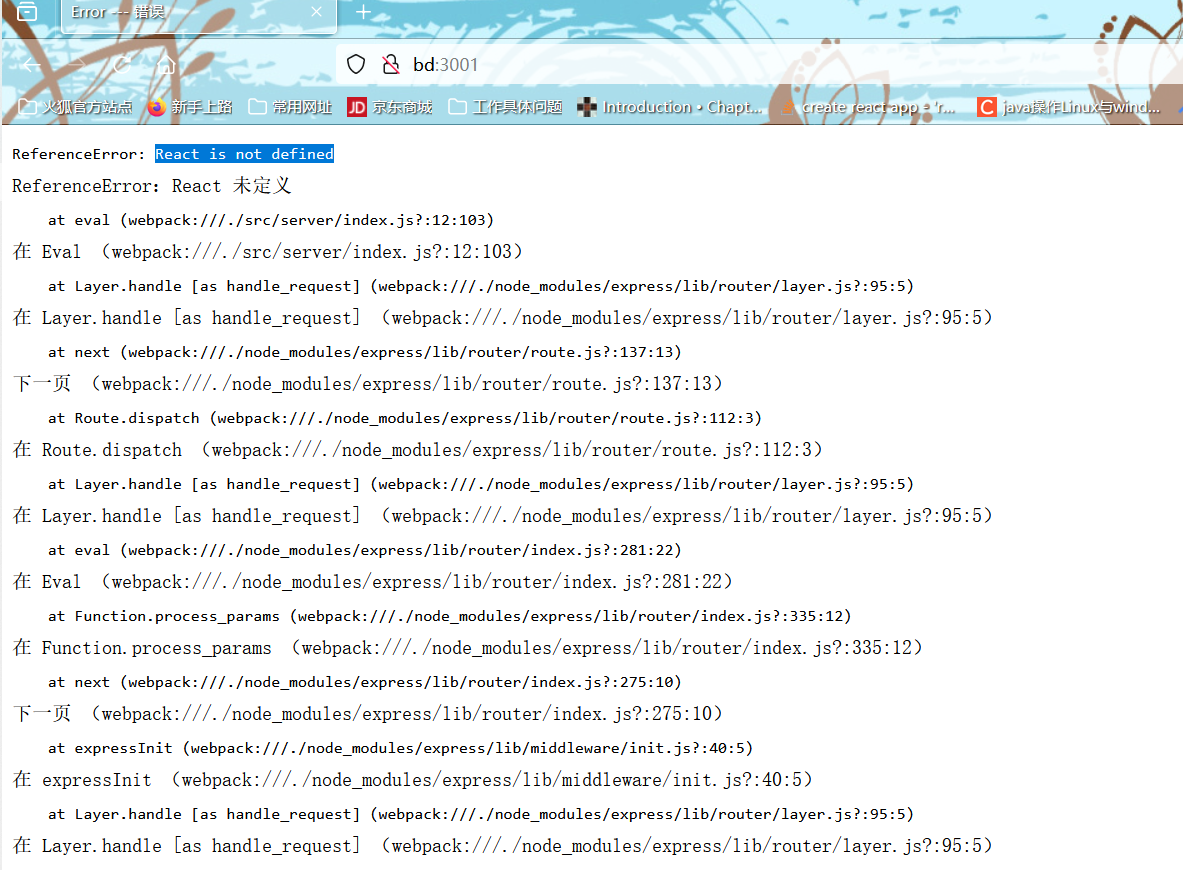1183x870 pixels.
Task: Click the address bar showing bd:3001
Action: 700,65
